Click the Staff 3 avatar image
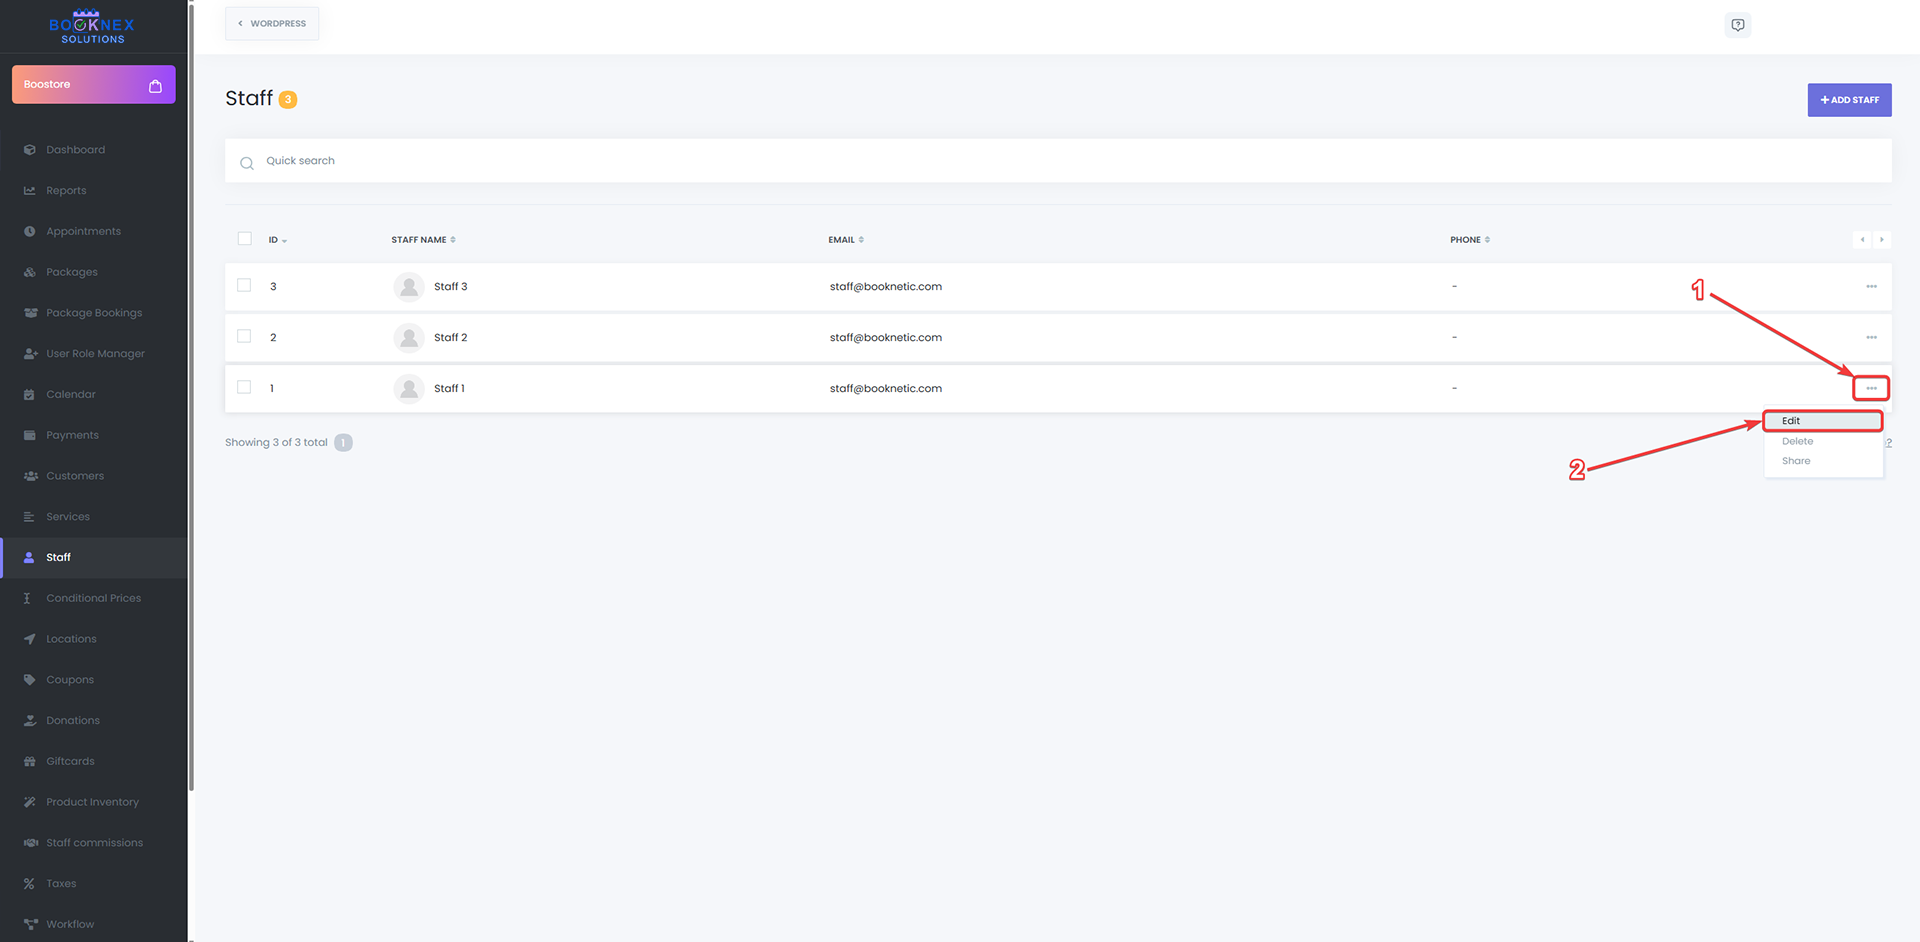The height and width of the screenshot is (942, 1920). click(409, 287)
